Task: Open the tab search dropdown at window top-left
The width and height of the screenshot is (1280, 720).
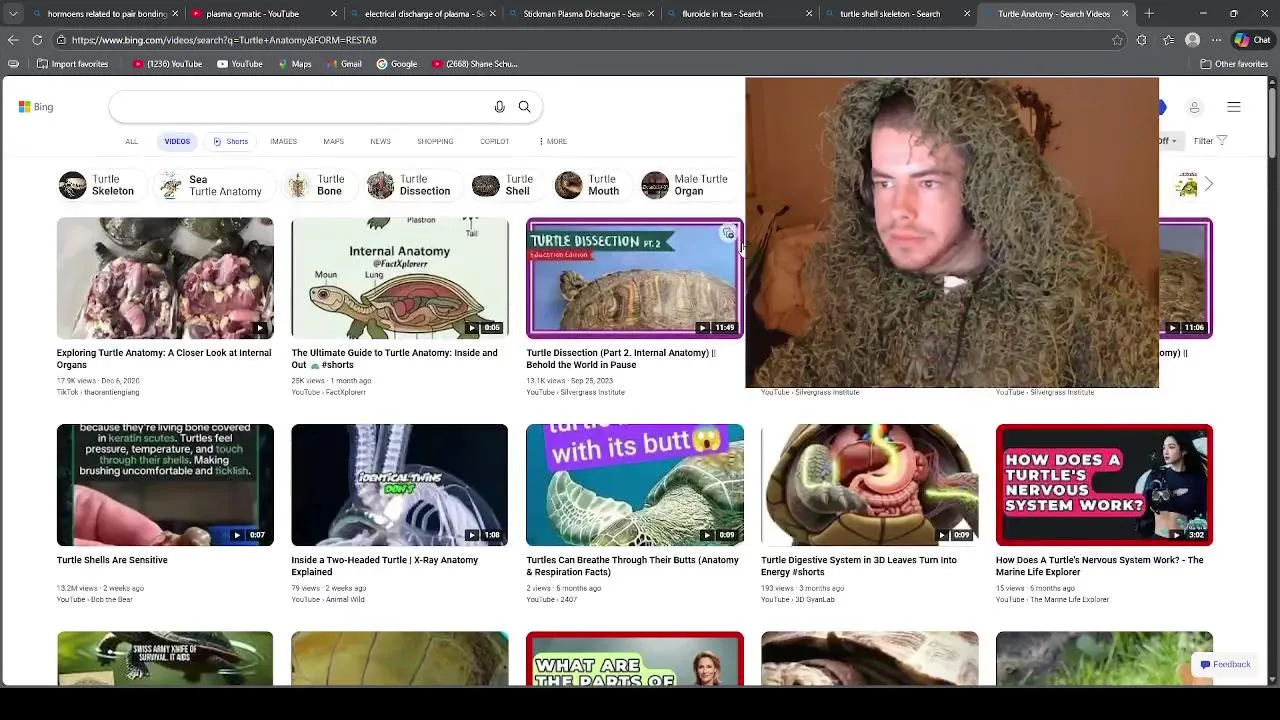Action: (x=12, y=14)
